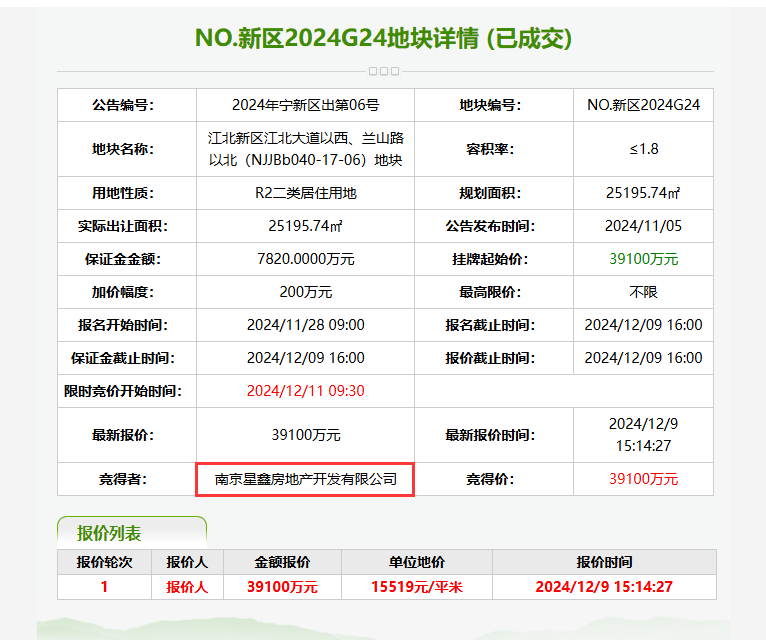Image resolution: width=766 pixels, height=640 pixels.
Task: Click publish date 2024/11/05
Action: click(x=643, y=226)
